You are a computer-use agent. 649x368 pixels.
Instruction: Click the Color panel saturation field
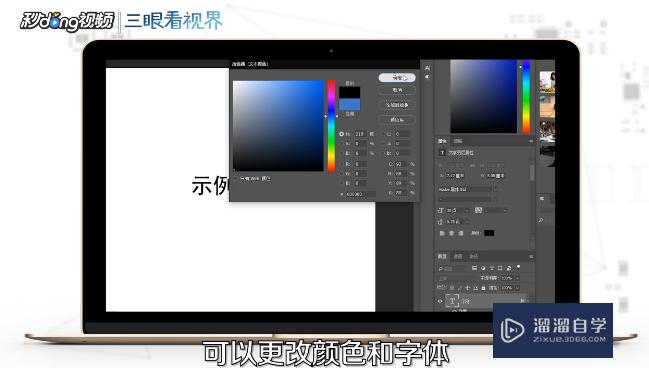(484, 96)
